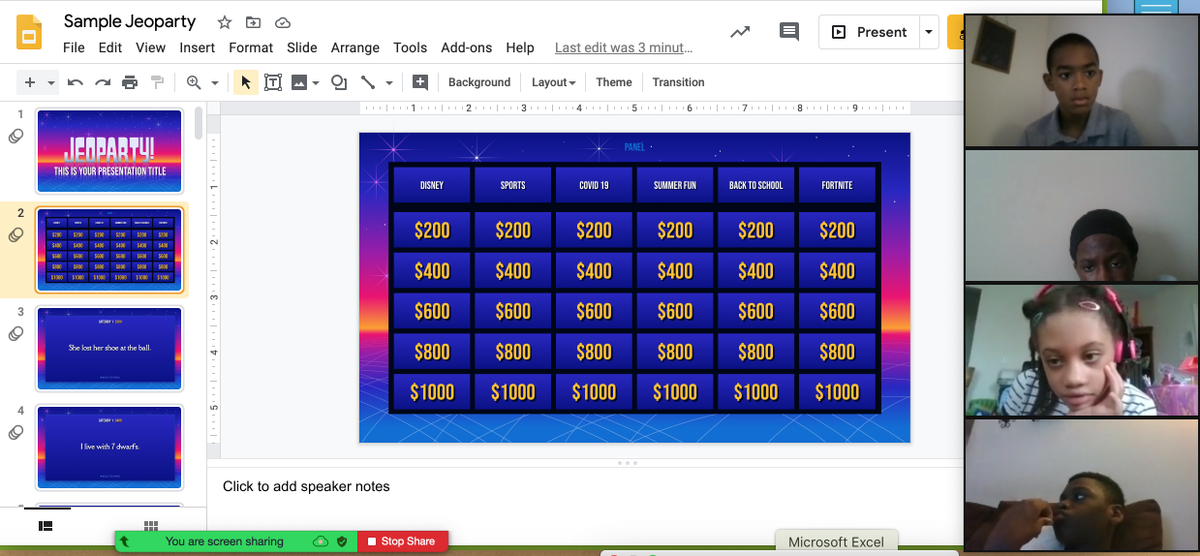Select the Line tool

[368, 82]
